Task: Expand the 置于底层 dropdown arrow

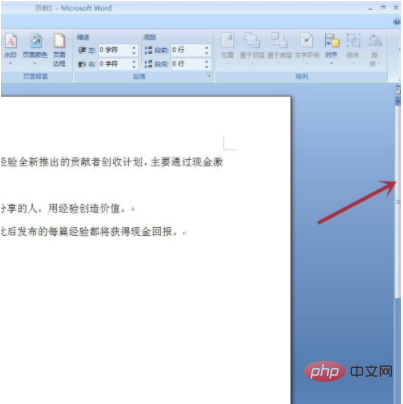Action: [x=279, y=63]
